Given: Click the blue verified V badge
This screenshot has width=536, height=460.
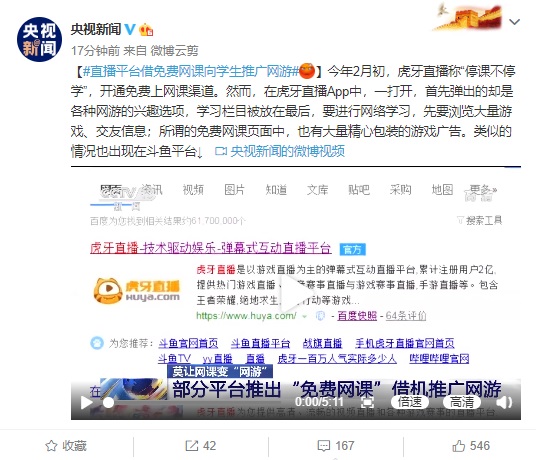Looking at the screenshot, I should tap(130, 29).
